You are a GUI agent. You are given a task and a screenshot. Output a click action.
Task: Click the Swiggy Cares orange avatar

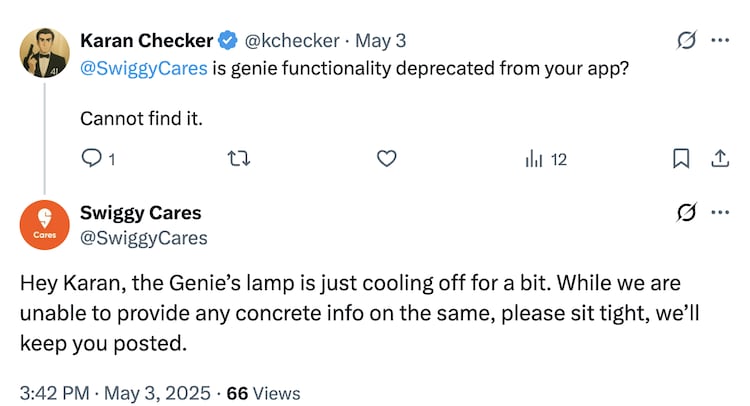44,225
